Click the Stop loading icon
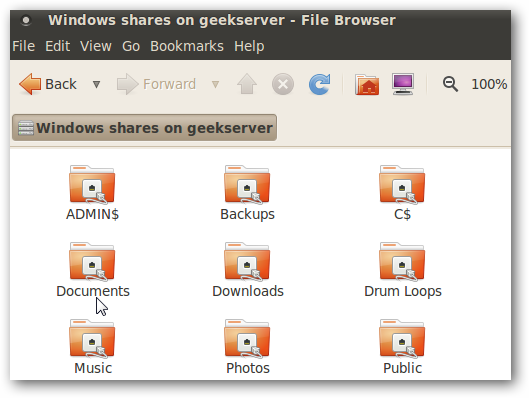The width and height of the screenshot is (529, 398). tap(283, 84)
